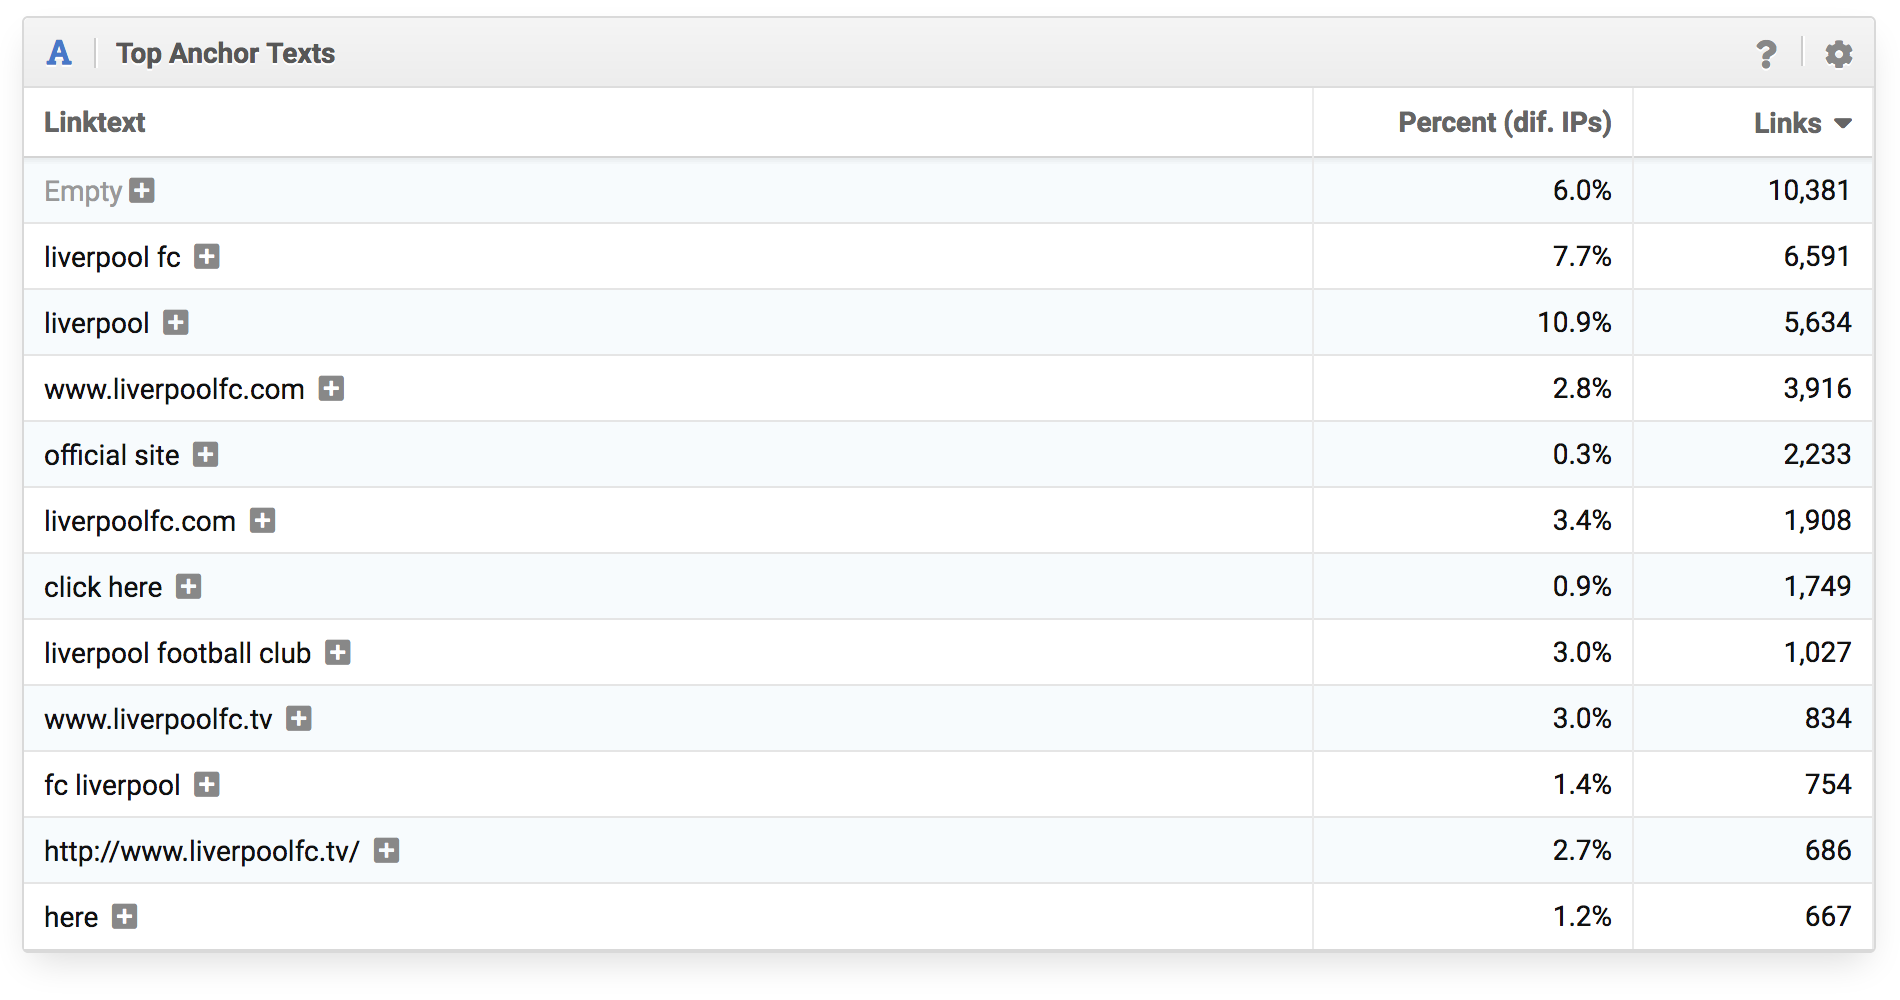Expand the 'liverpool fc' plus icon
Viewport: 1900px width, 1000px height.
(207, 257)
